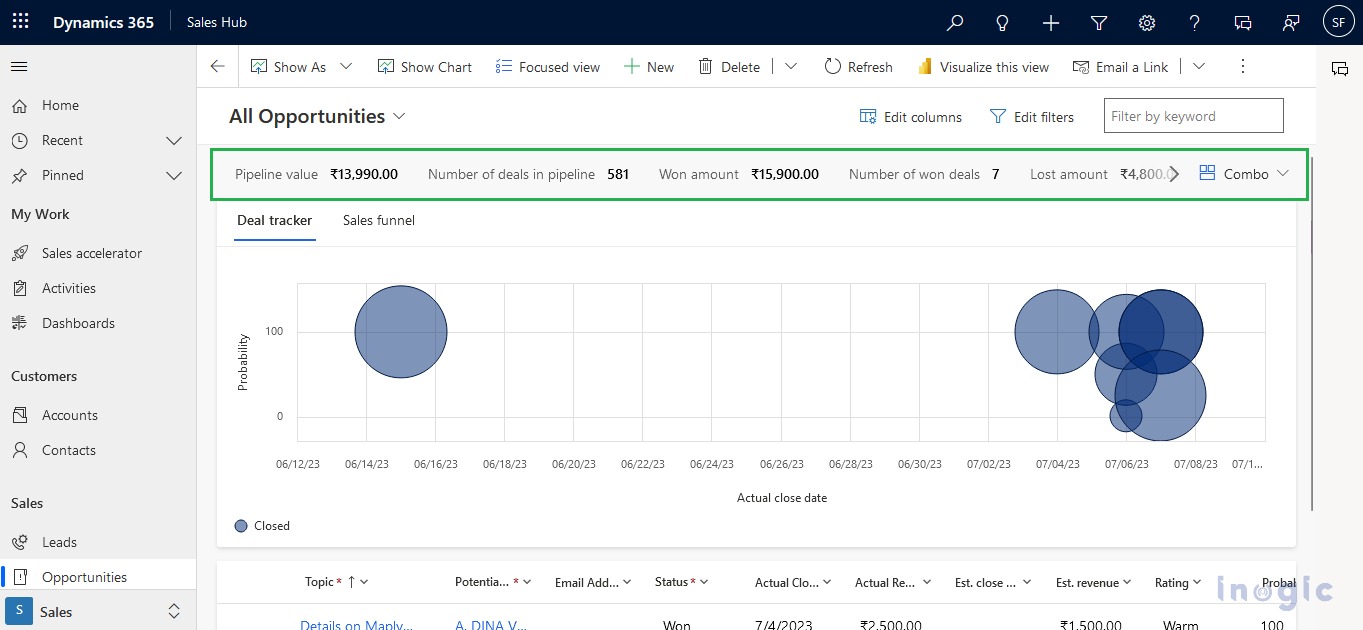Collapse the hamburger site map menu
This screenshot has height=630, width=1363.
point(19,67)
